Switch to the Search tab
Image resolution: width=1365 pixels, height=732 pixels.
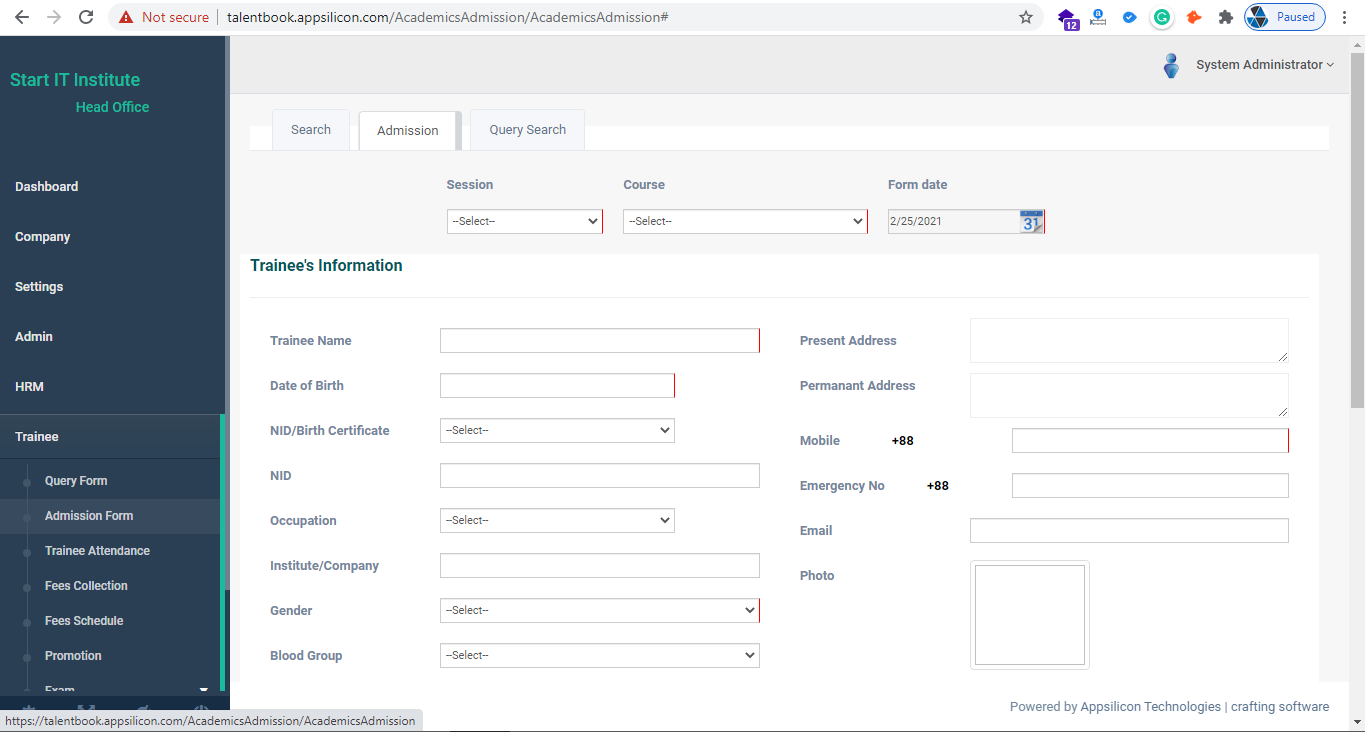(311, 130)
